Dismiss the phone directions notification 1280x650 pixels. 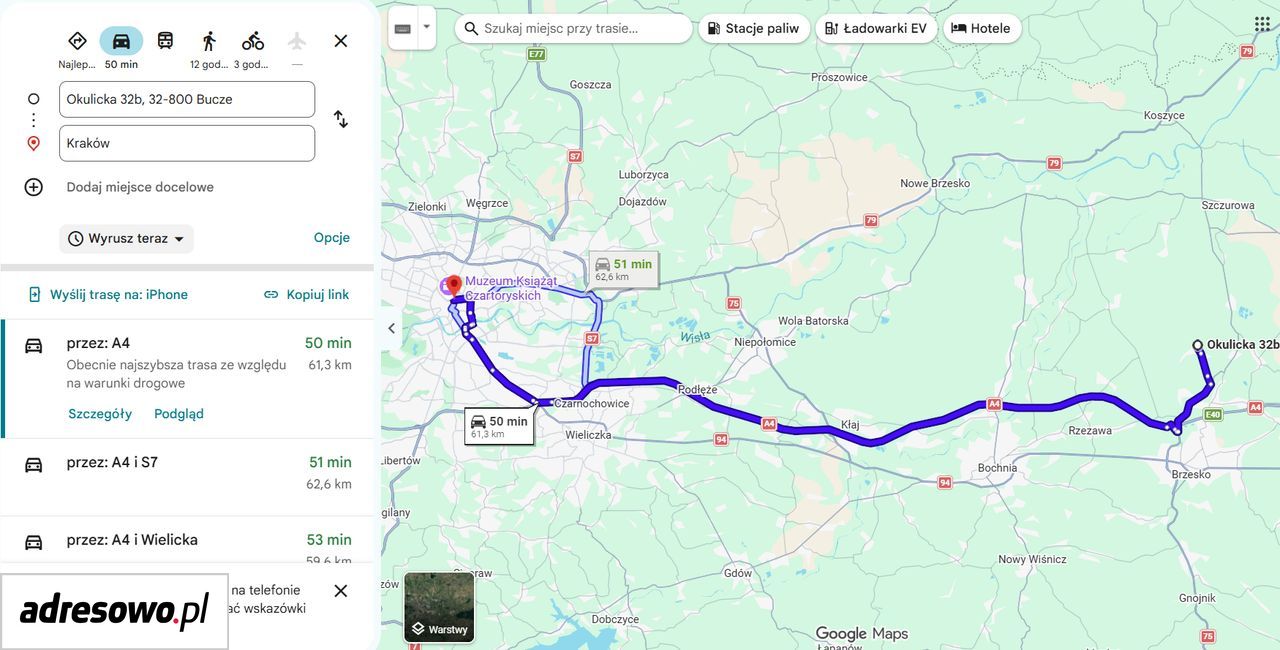[341, 591]
